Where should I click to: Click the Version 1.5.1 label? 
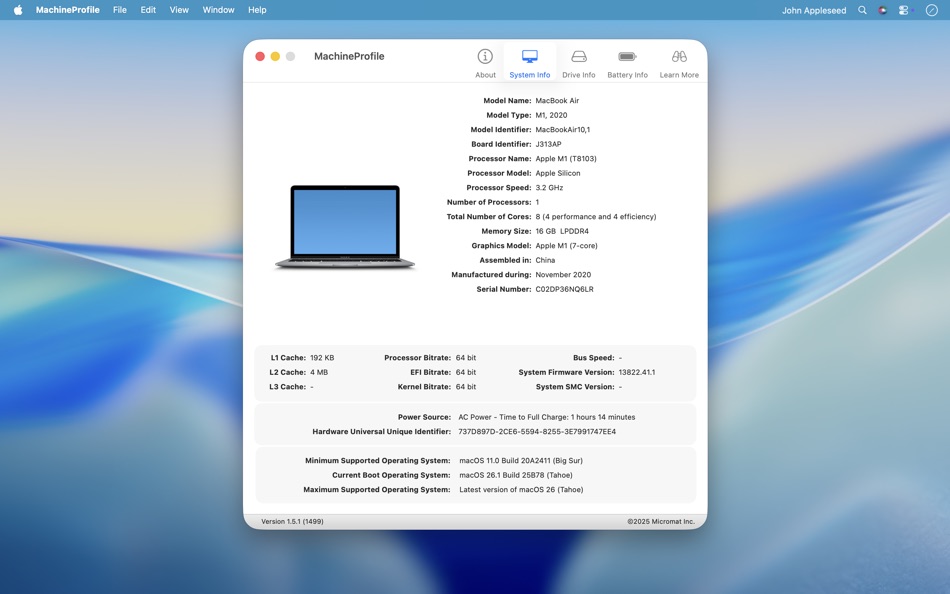(x=294, y=520)
